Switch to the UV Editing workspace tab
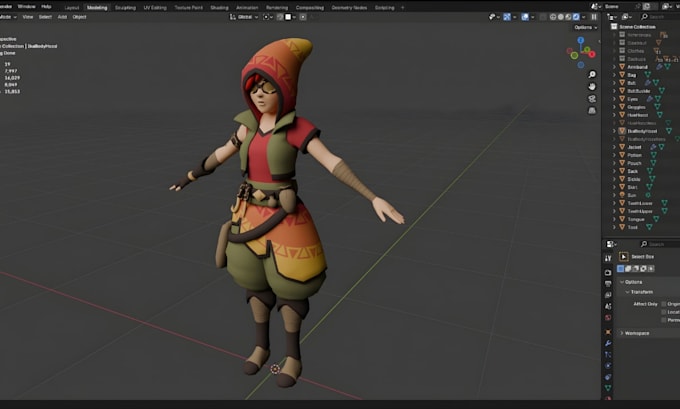 155,7
